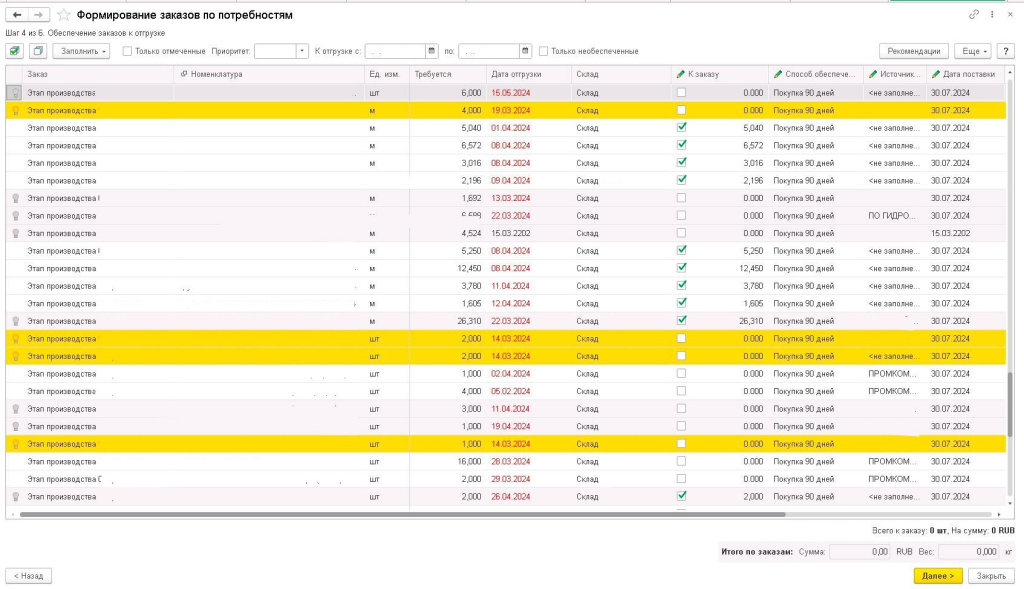Viewport: 1024px width, 589px height.
Task: Click pencil icon in 'Способ обеспече...' header
Action: [778, 74]
